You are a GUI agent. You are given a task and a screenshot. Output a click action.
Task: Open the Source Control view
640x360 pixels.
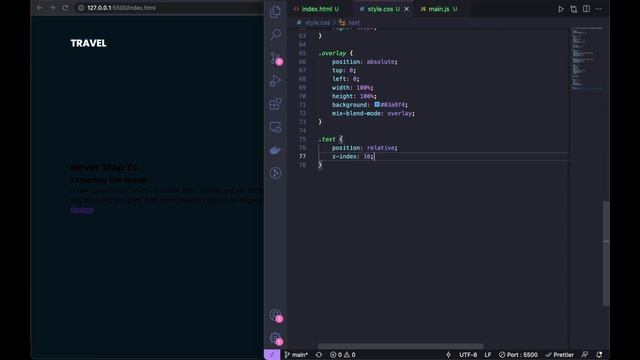(276, 58)
